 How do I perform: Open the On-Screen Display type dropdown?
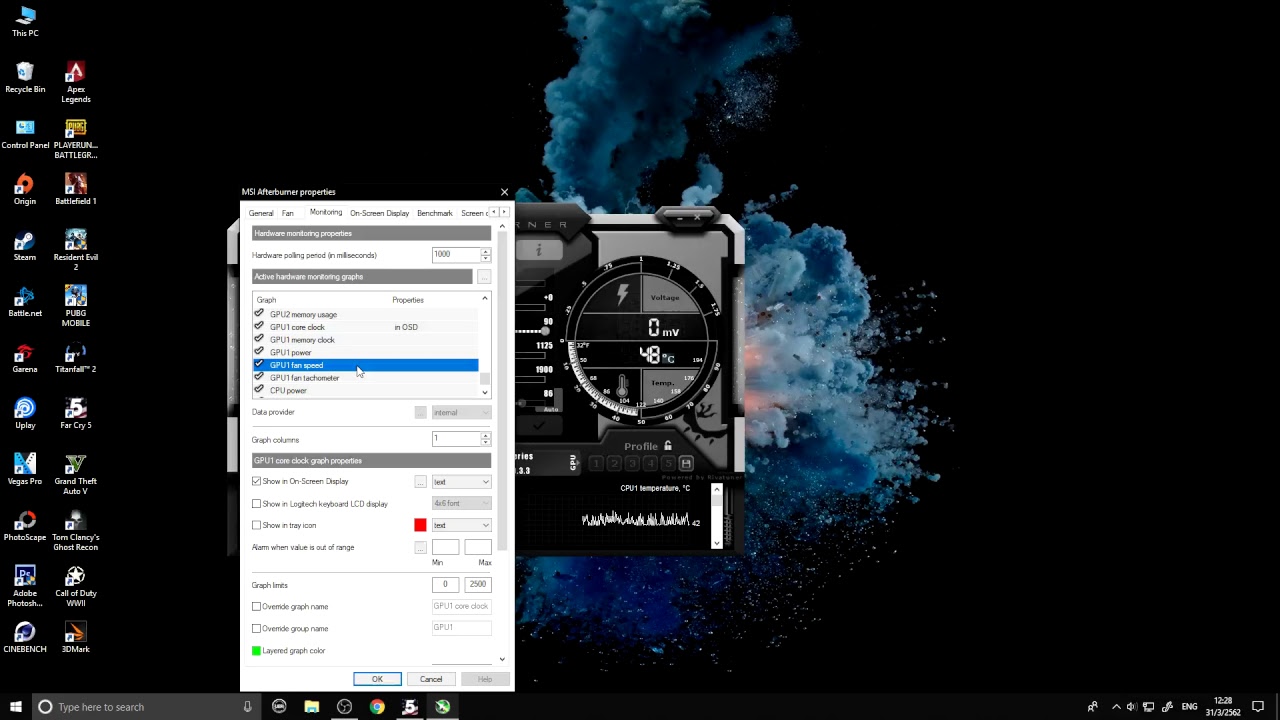[x=461, y=482]
